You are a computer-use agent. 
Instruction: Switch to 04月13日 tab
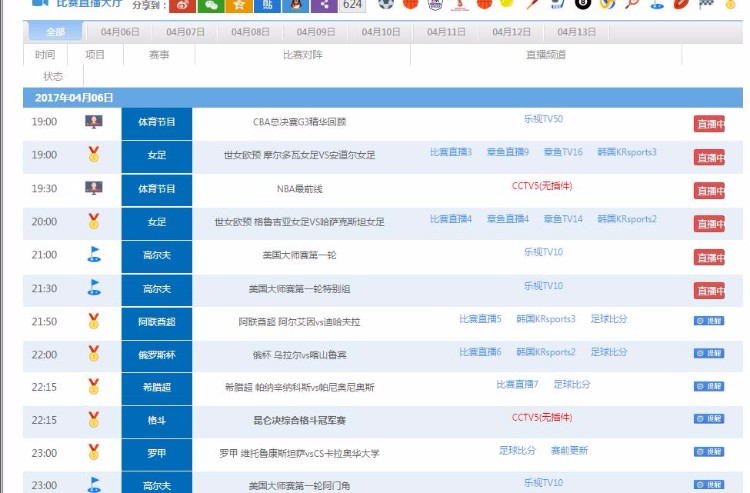click(576, 32)
